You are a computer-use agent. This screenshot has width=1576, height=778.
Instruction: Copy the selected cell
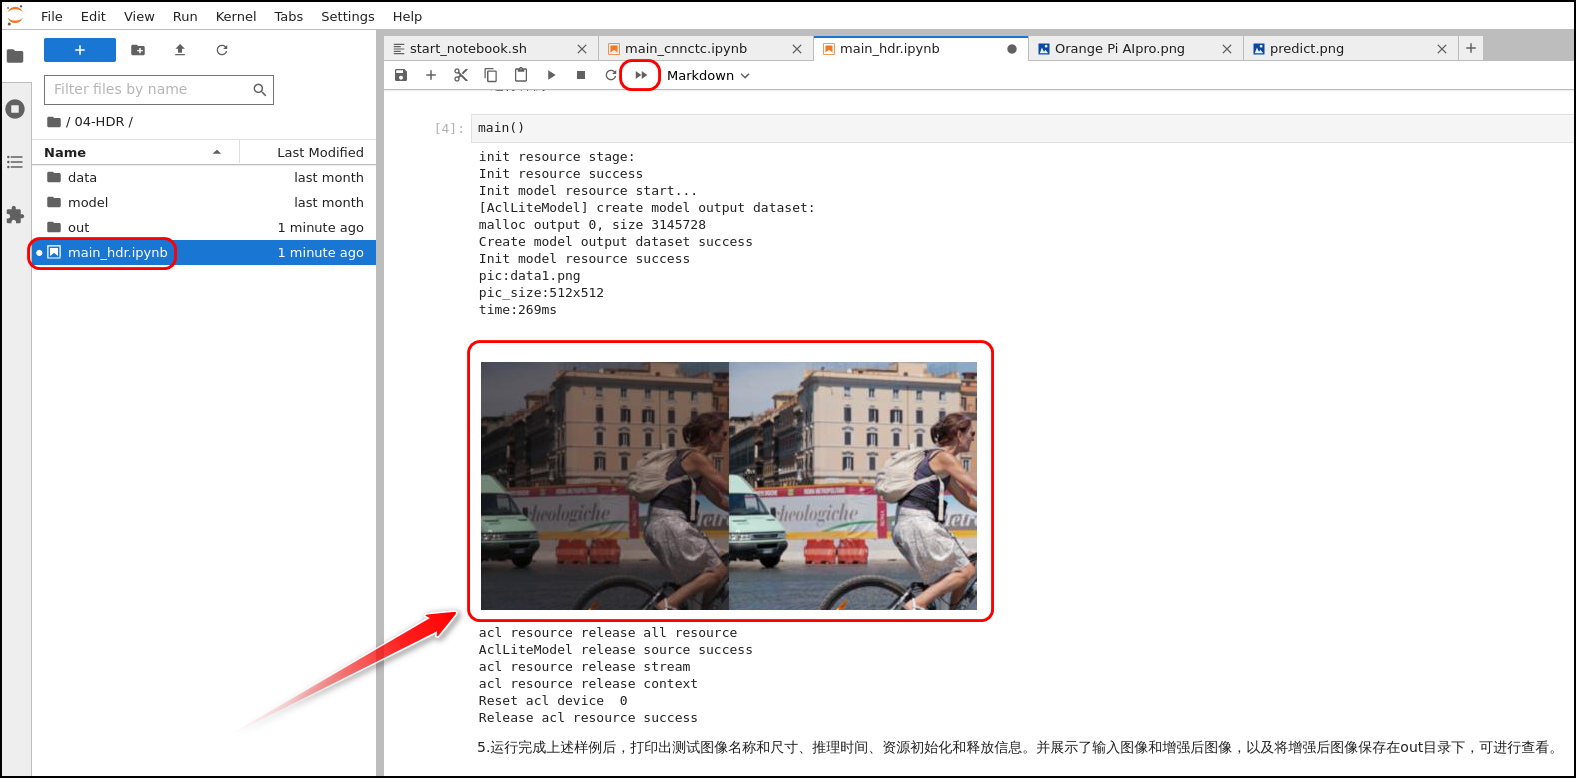491,75
